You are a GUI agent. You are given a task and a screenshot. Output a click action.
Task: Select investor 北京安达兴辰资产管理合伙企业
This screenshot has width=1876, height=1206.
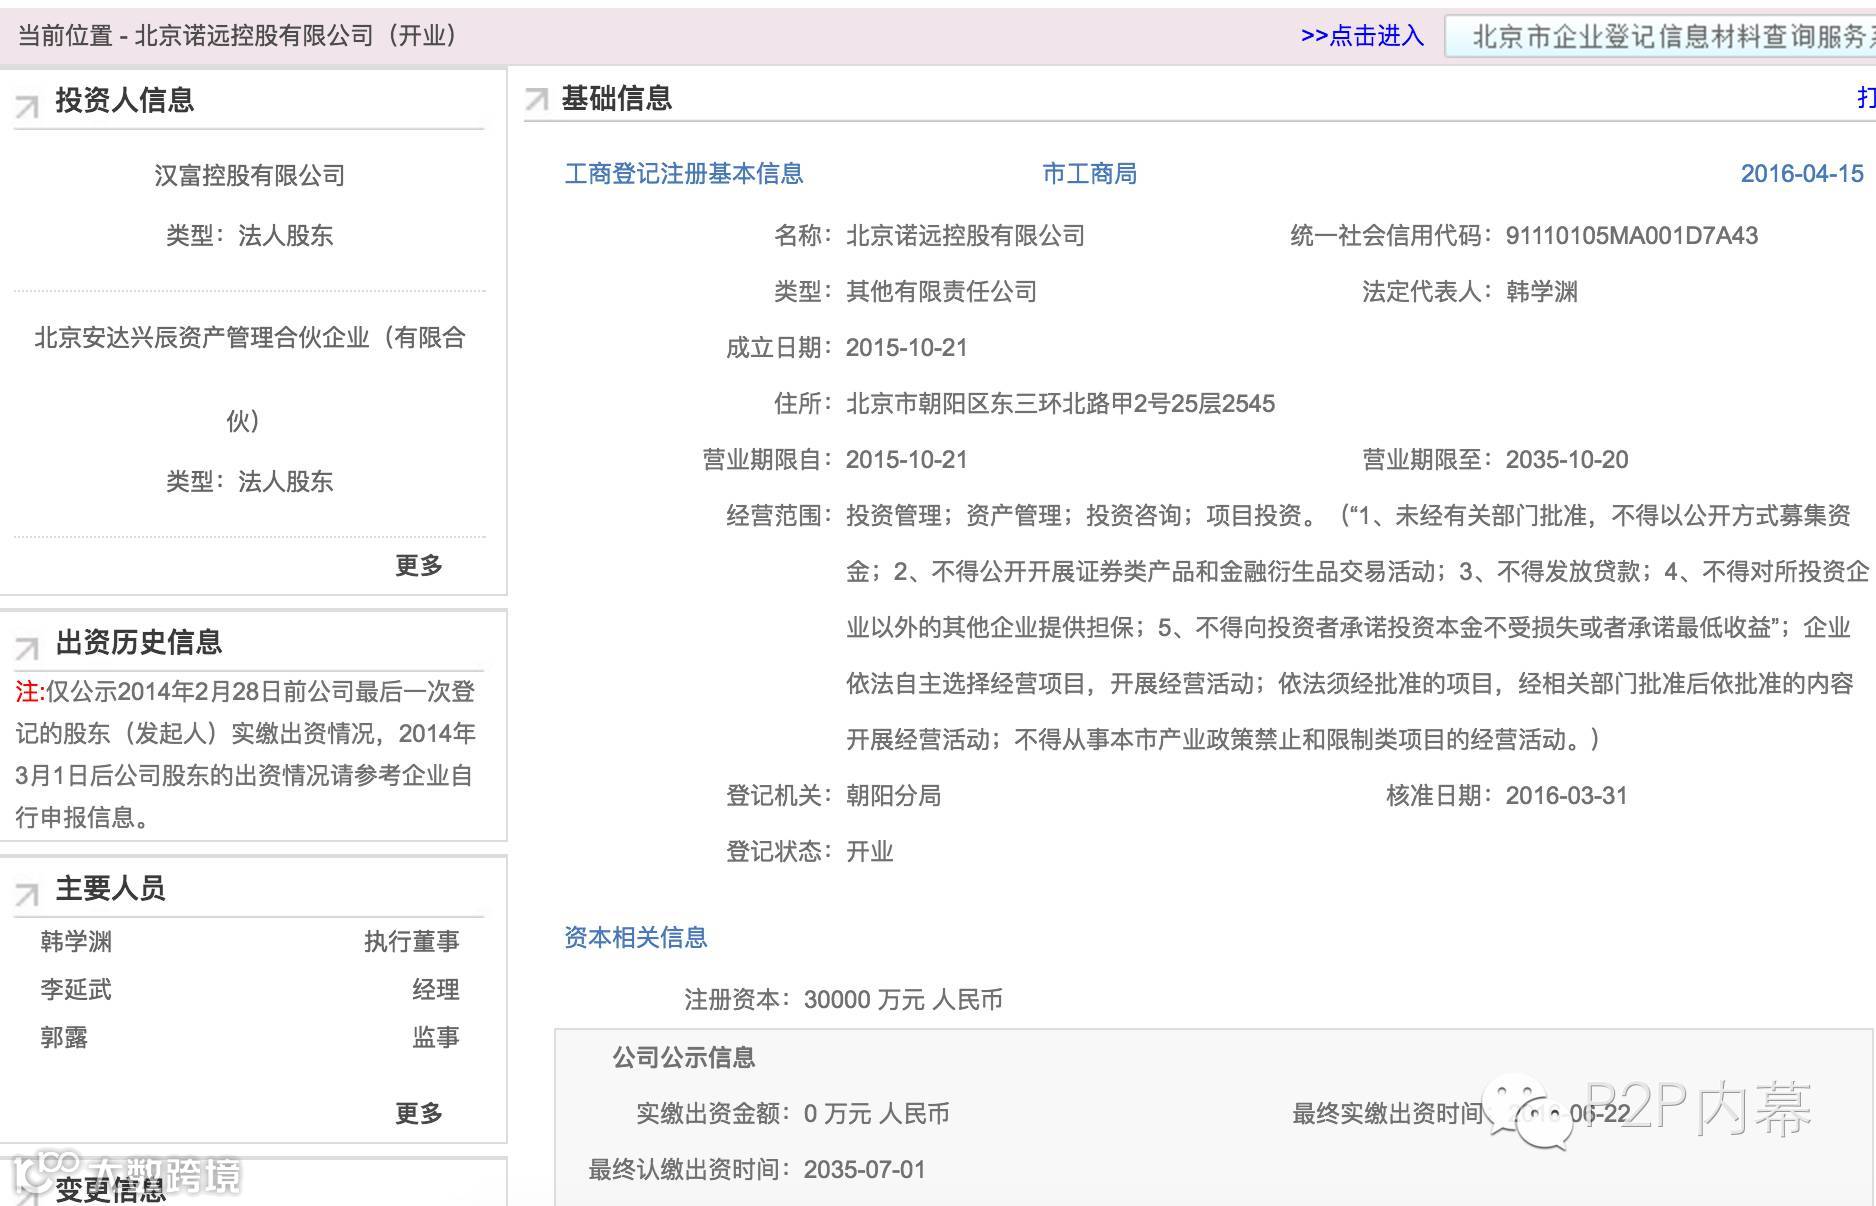(x=249, y=379)
